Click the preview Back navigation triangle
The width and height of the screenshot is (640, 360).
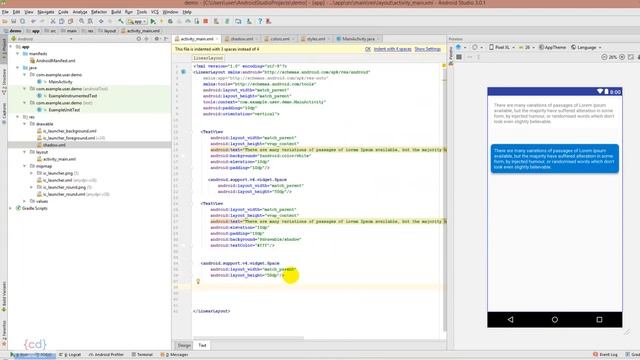coord(510,320)
